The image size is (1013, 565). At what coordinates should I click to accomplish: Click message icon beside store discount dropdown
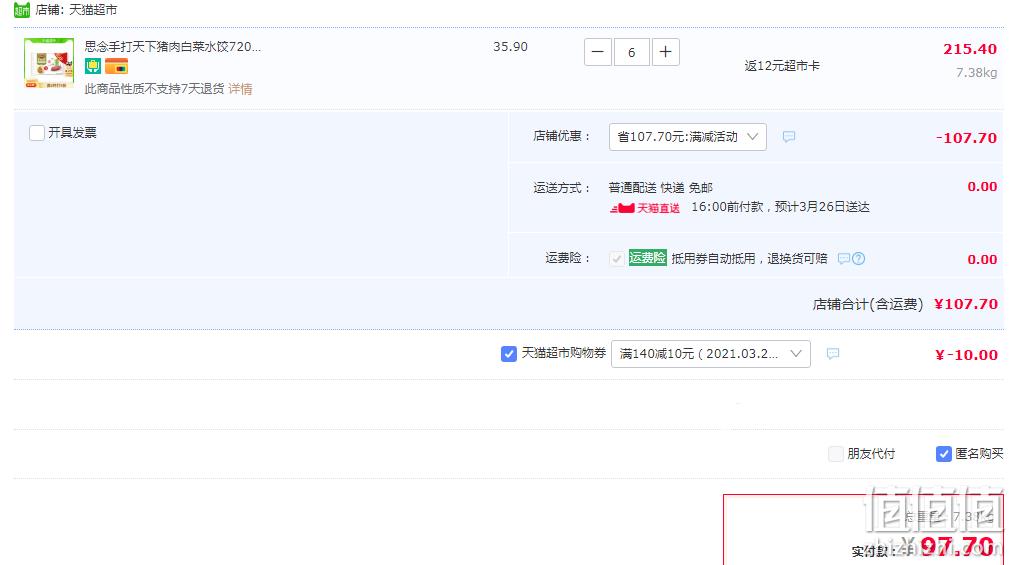click(788, 137)
